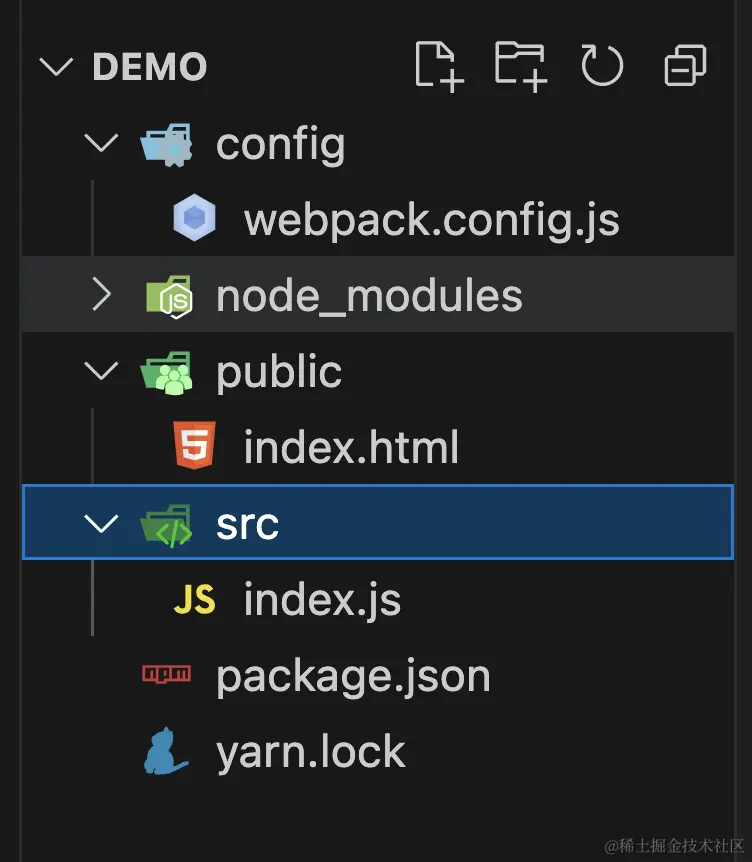Click the New File icon
This screenshot has width=752, height=862.
point(439,68)
